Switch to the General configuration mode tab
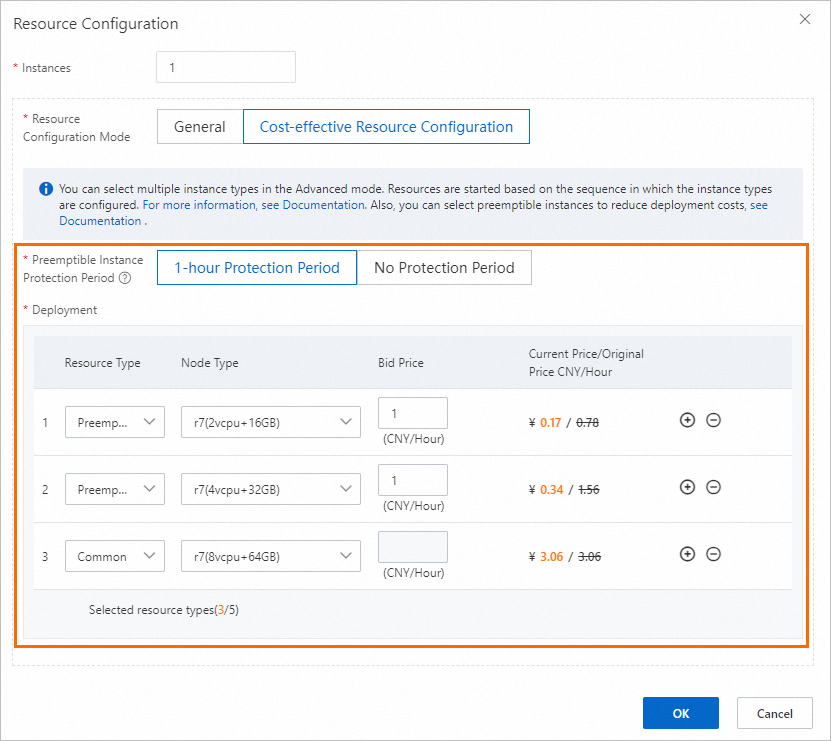831x741 pixels. tap(199, 126)
